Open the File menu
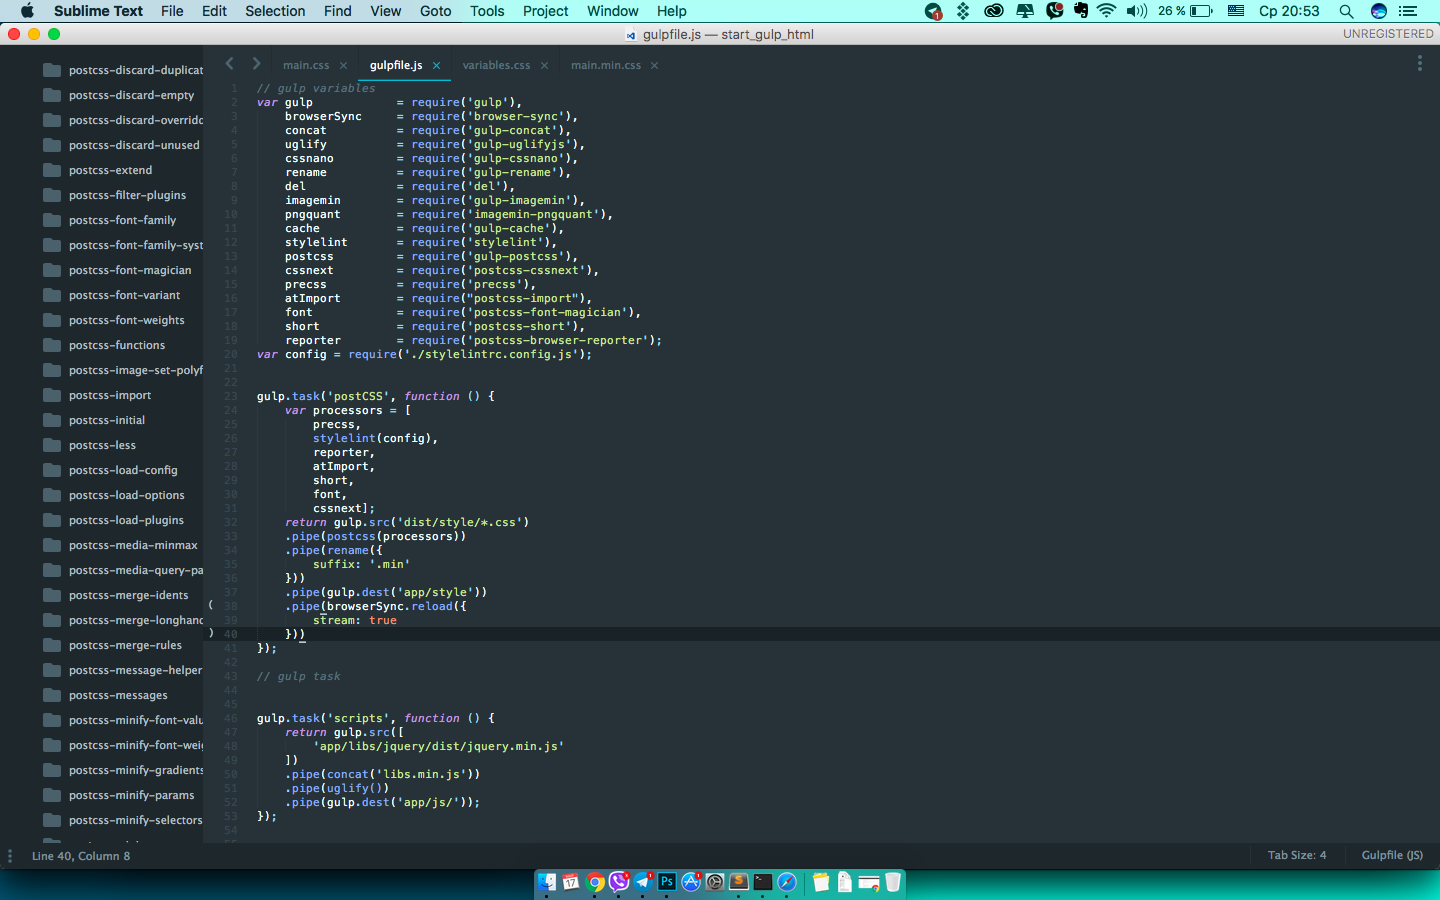1440x900 pixels. pyautogui.click(x=172, y=11)
